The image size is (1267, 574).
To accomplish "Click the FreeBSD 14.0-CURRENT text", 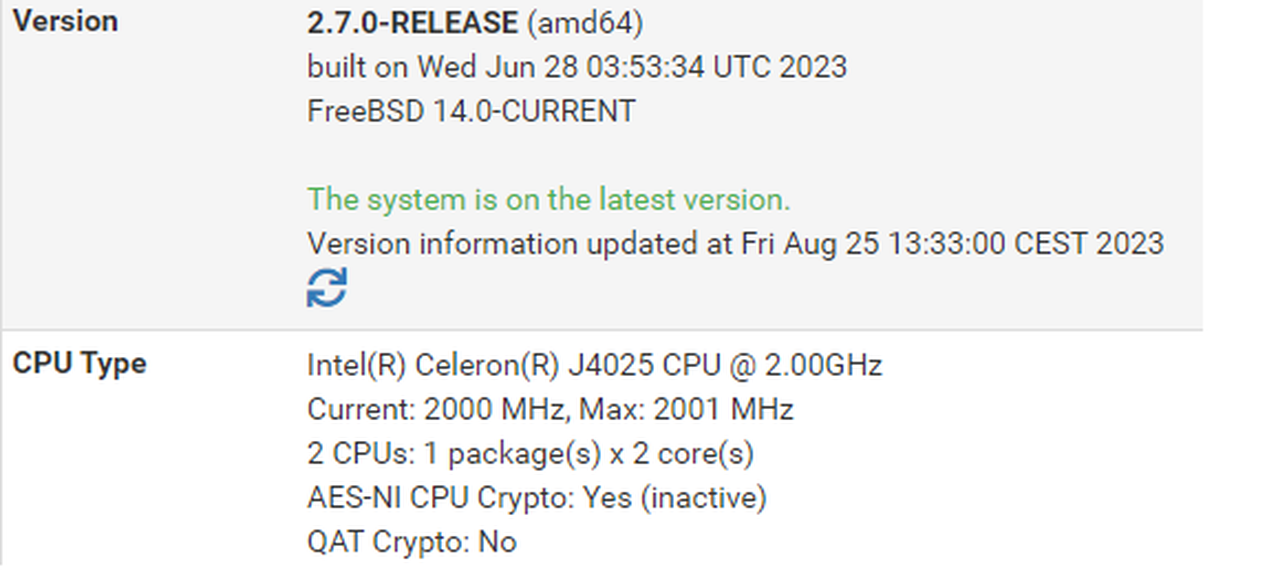I will 471,111.
